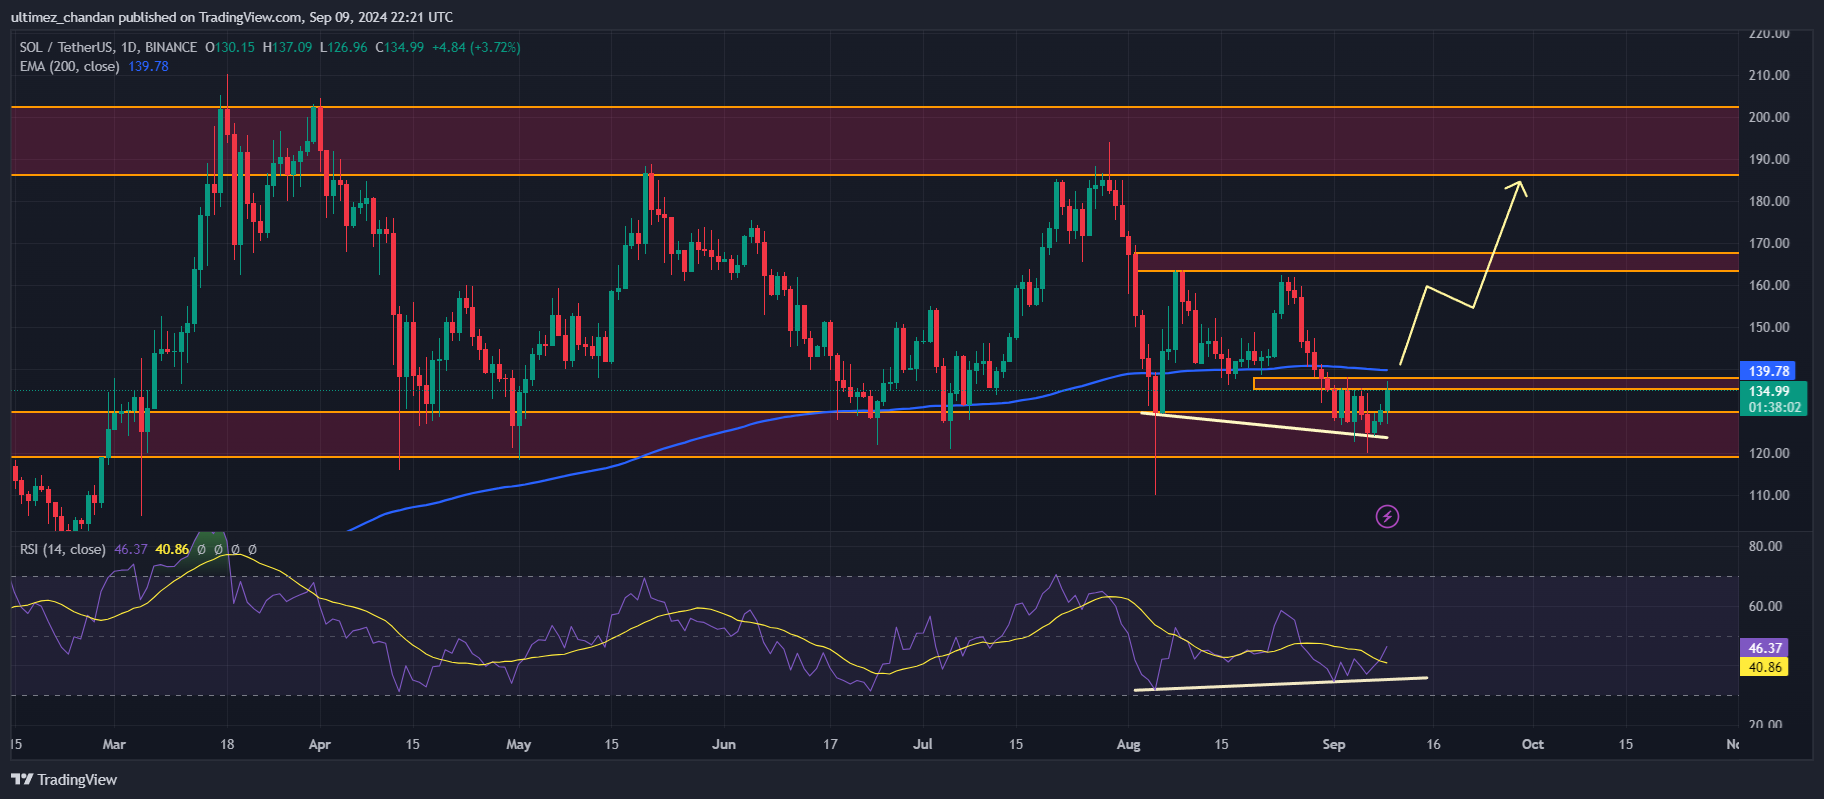Screen dimensions: 1824x799
Task: Click the RSI legend value 46.37
Action: [x=131, y=549]
